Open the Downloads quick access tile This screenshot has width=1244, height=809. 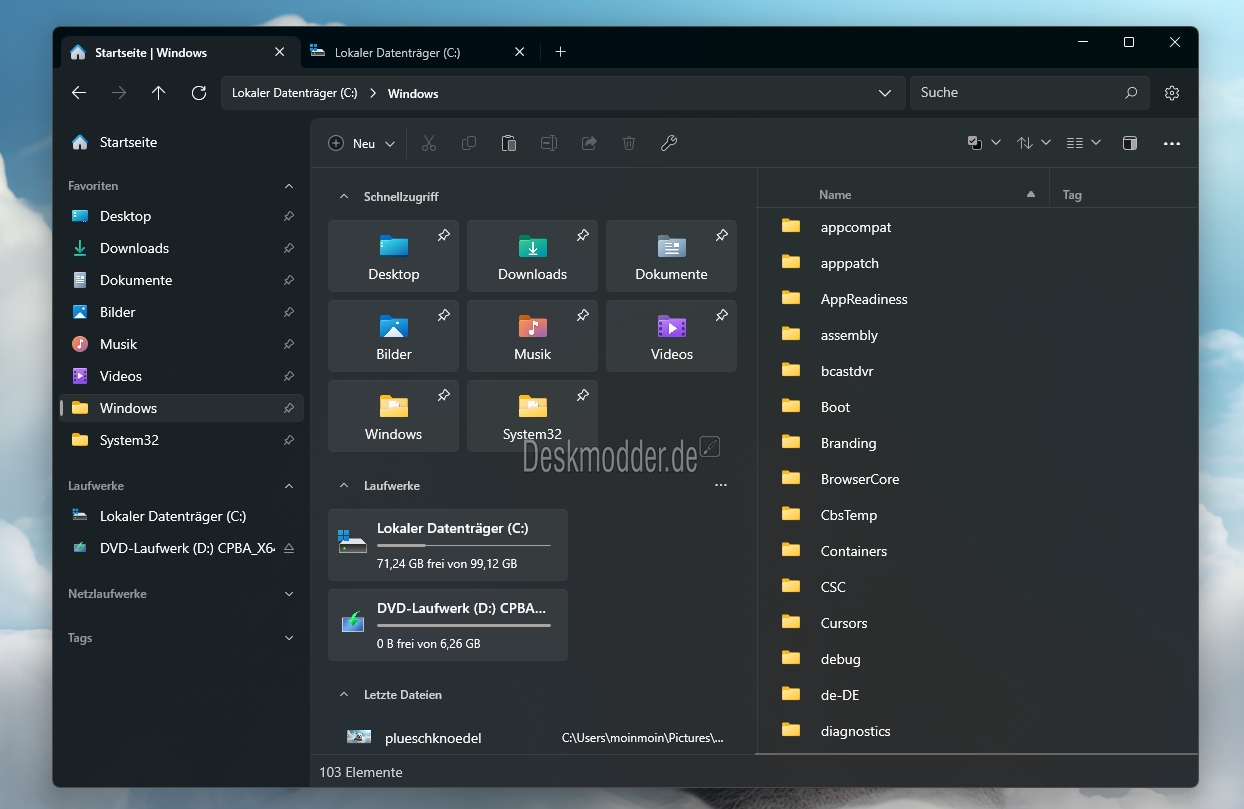533,256
